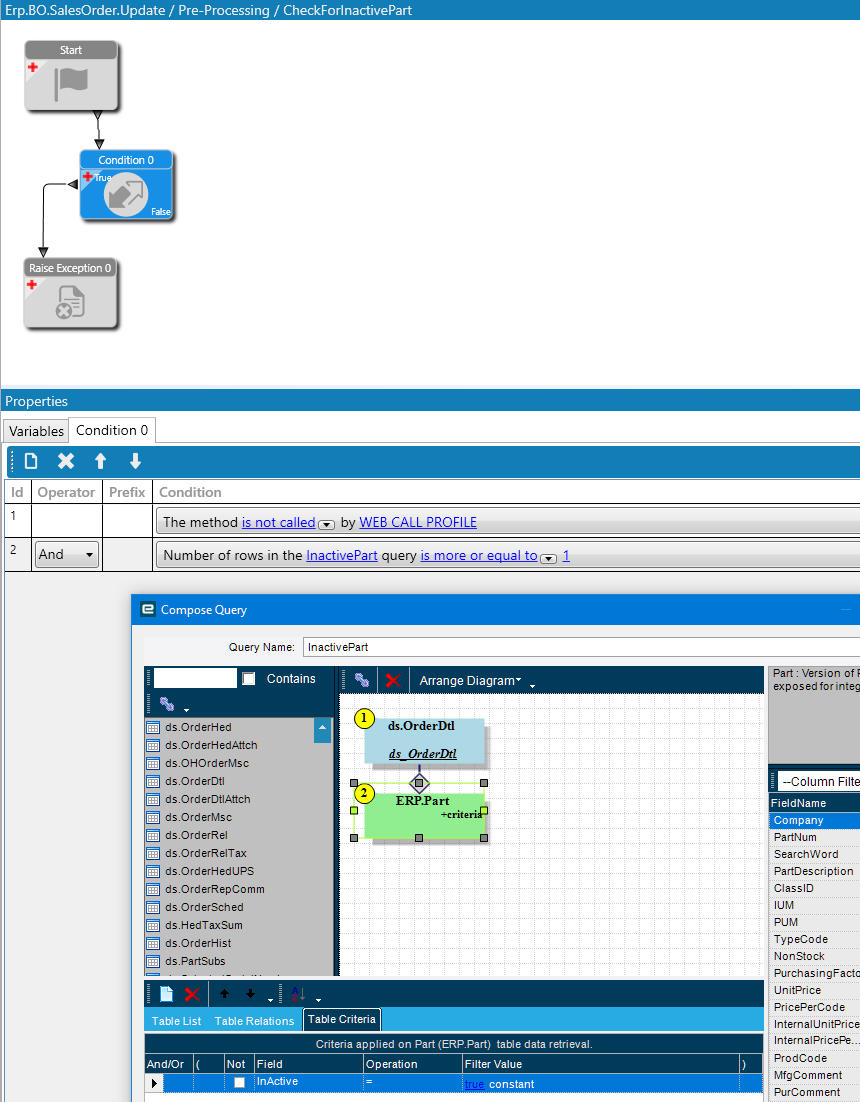Image resolution: width=860 pixels, height=1102 pixels.
Task: Add a new criteria row with the document icon
Action: 166,993
